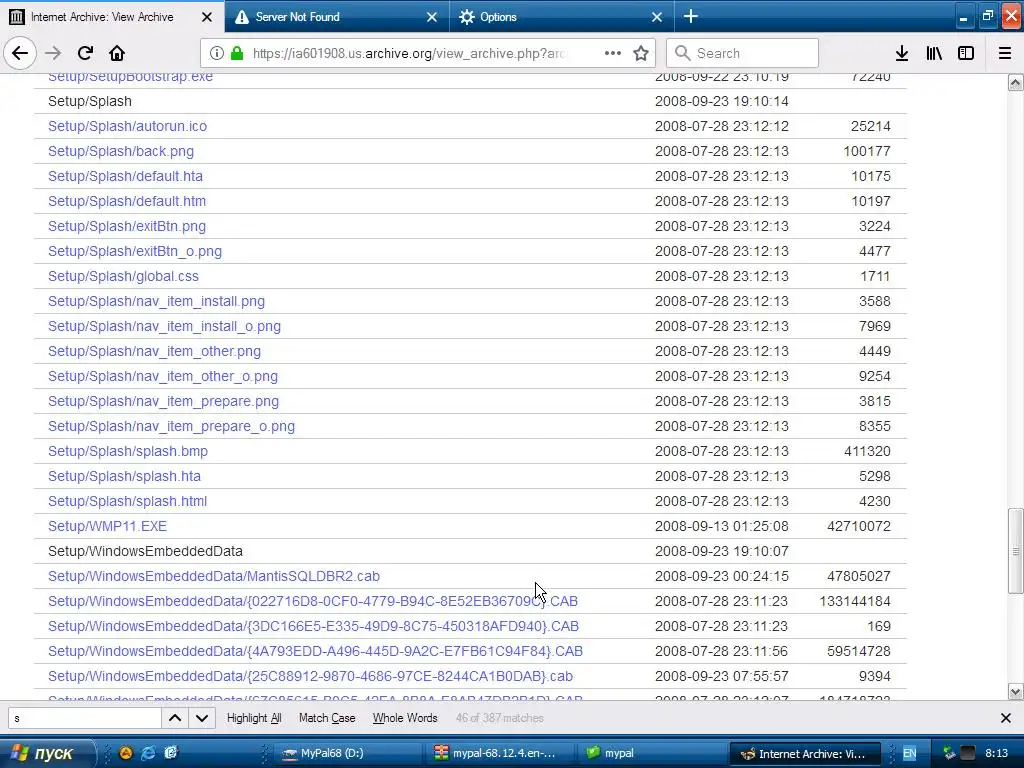This screenshot has width=1024, height=768.
Task: Close the Options tab
Action: [x=657, y=17]
